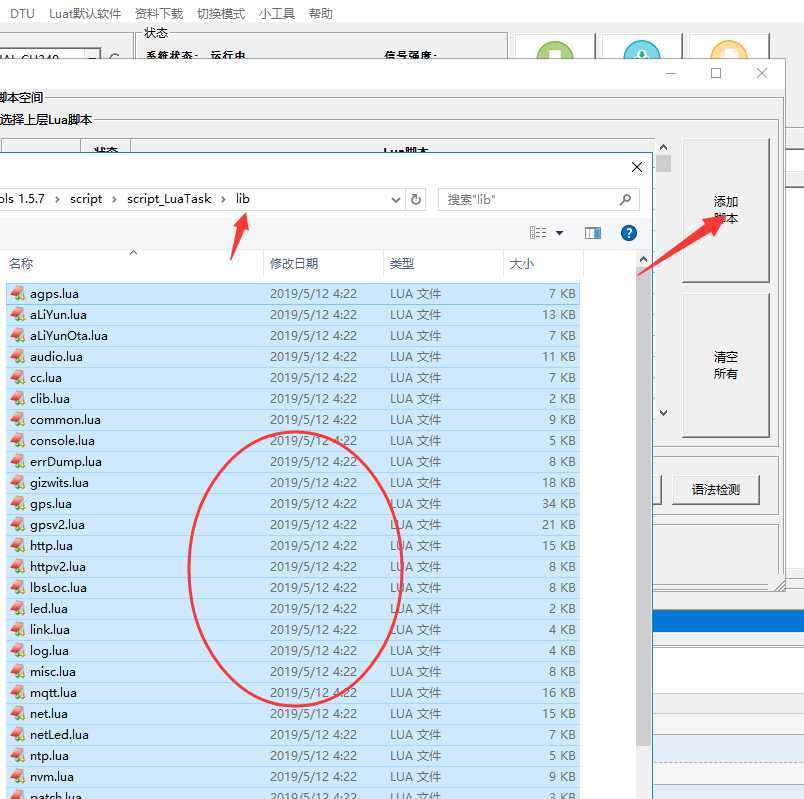This screenshot has width=804, height=799.
Task: Open the 资料下载 menu
Action: (159, 13)
